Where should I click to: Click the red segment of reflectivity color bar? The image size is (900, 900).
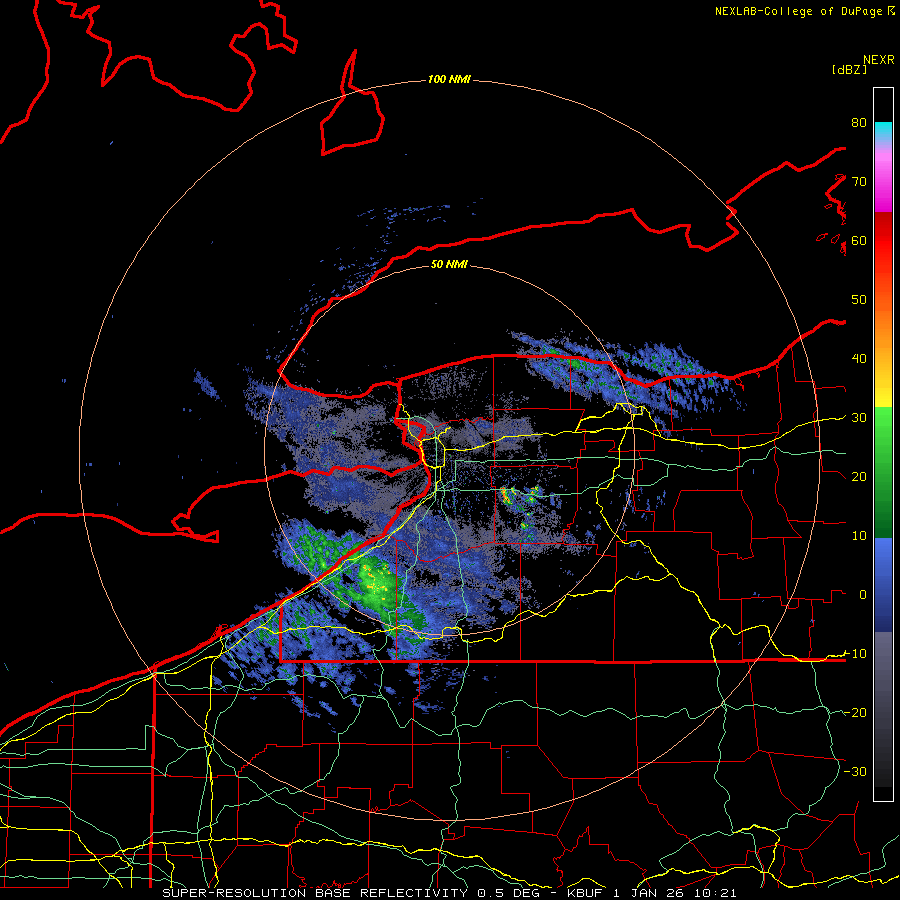coord(883,241)
